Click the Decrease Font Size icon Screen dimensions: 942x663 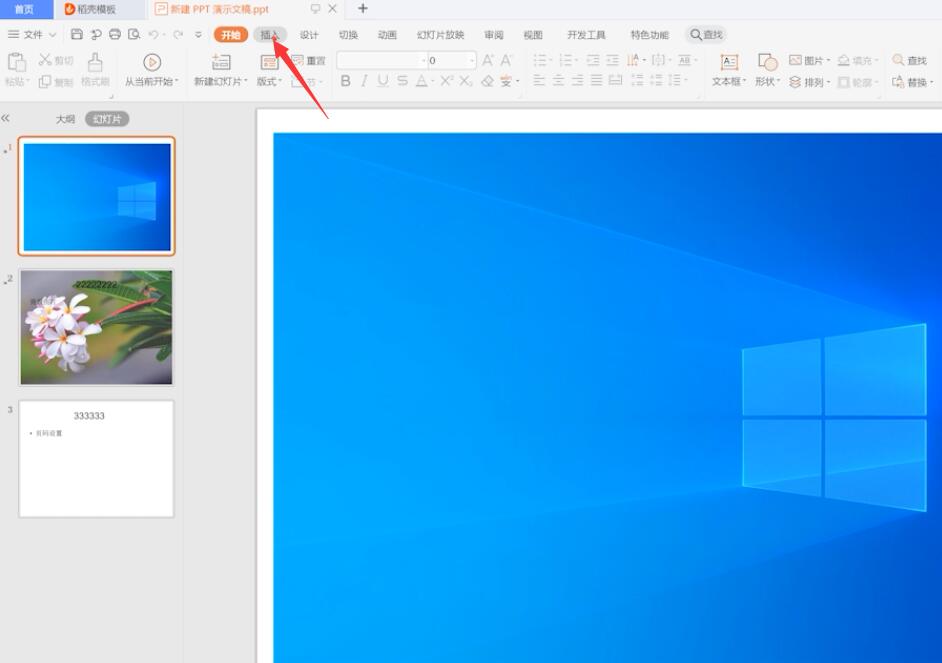[x=506, y=60]
